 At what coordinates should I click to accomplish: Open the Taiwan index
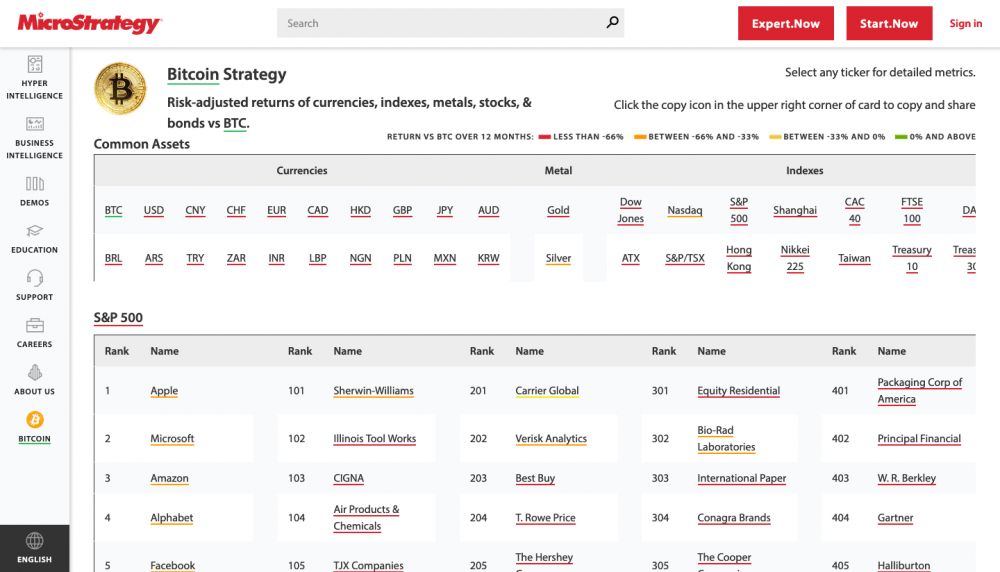click(x=855, y=258)
